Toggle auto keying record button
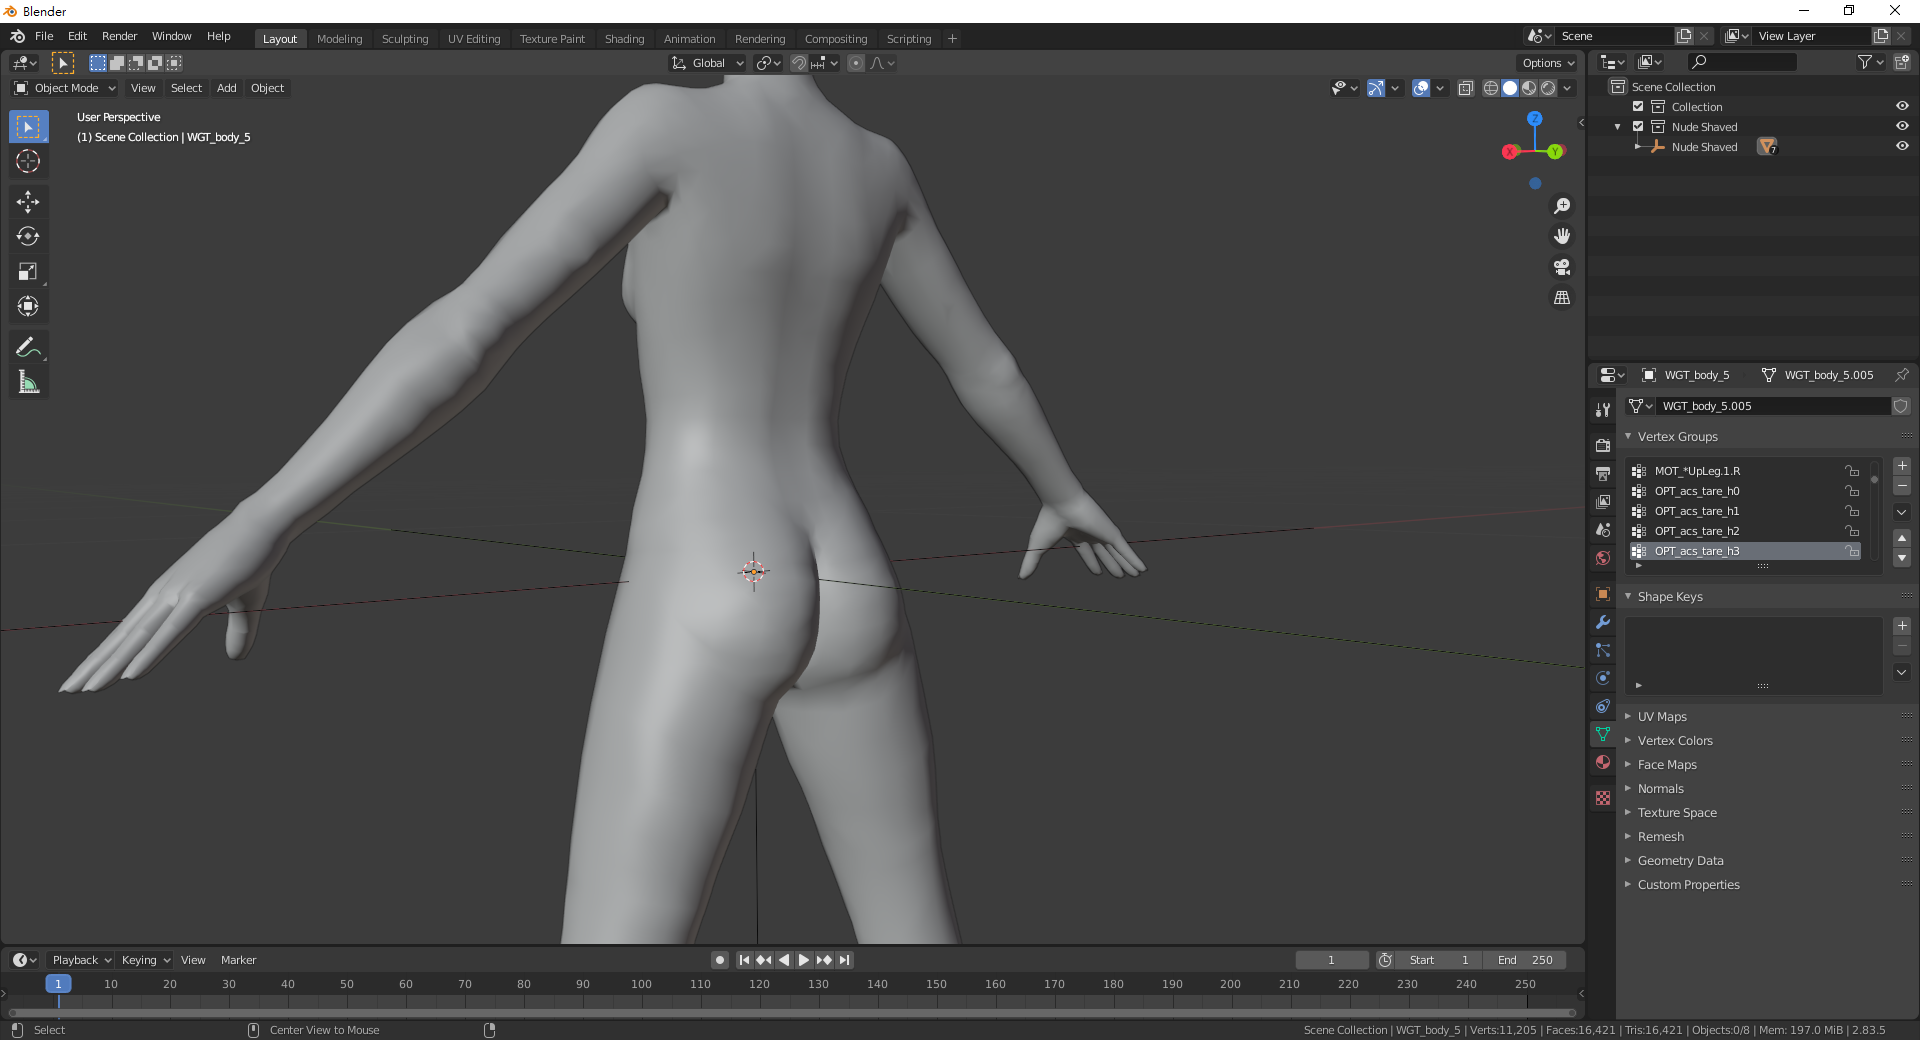Image resolution: width=1920 pixels, height=1040 pixels. (x=719, y=960)
